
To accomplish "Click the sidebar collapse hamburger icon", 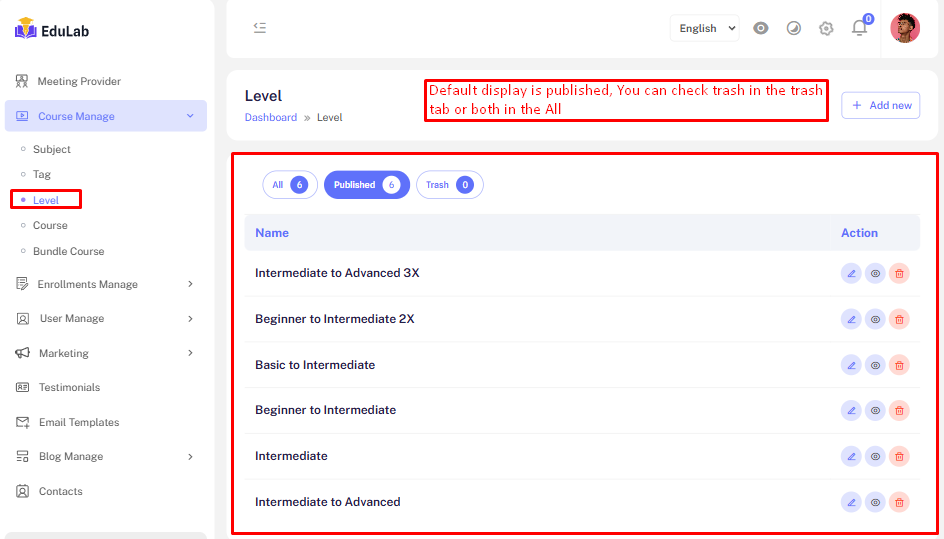I will pyautogui.click(x=260, y=28).
